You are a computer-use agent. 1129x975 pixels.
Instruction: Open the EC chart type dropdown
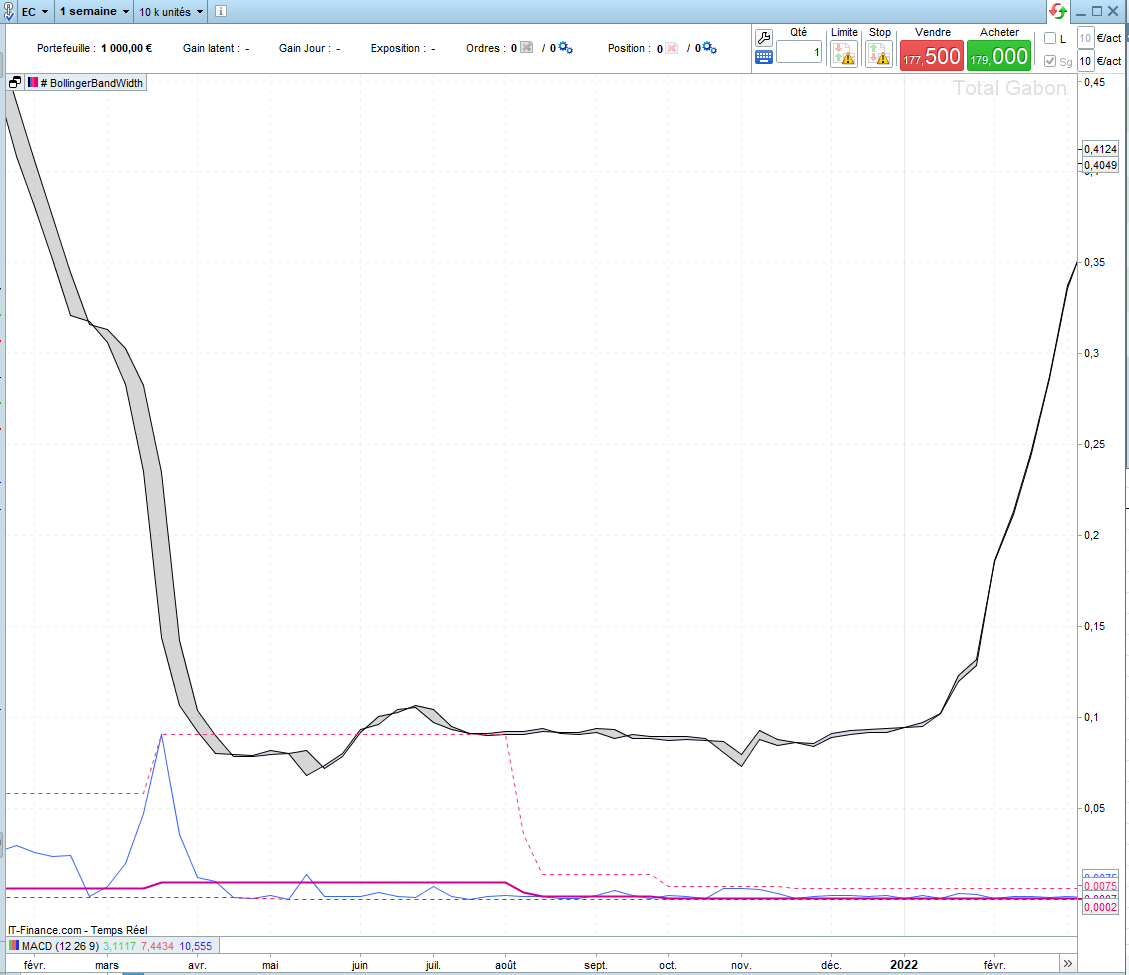pyautogui.click(x=35, y=12)
